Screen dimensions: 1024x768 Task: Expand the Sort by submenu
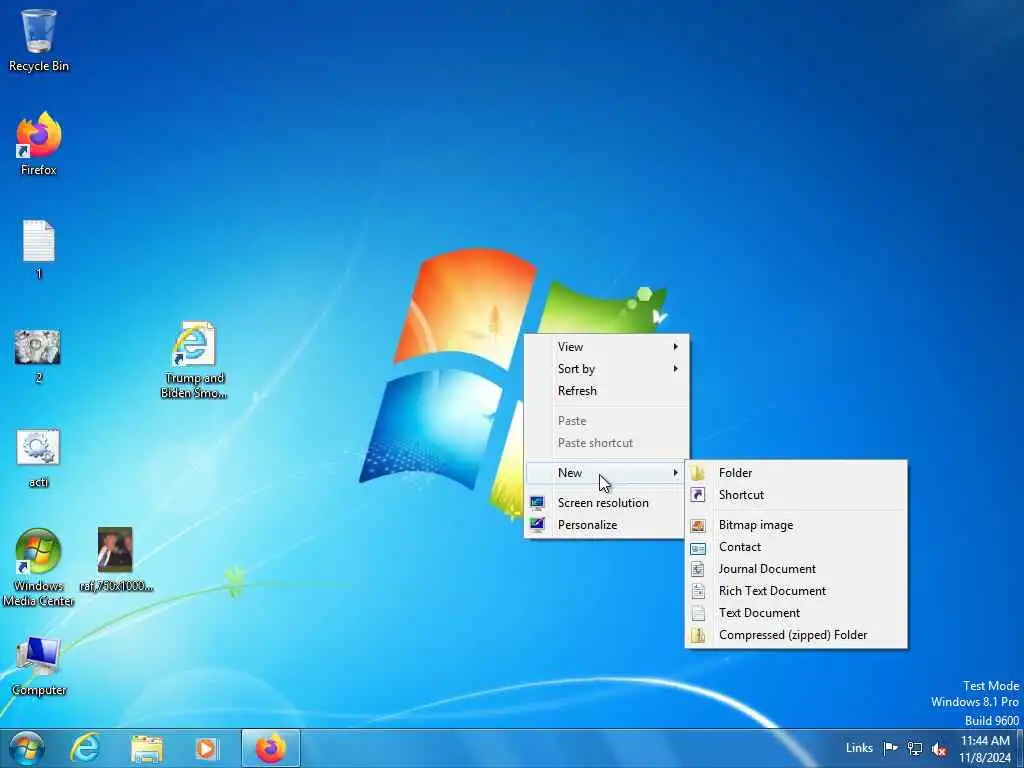[607, 369]
